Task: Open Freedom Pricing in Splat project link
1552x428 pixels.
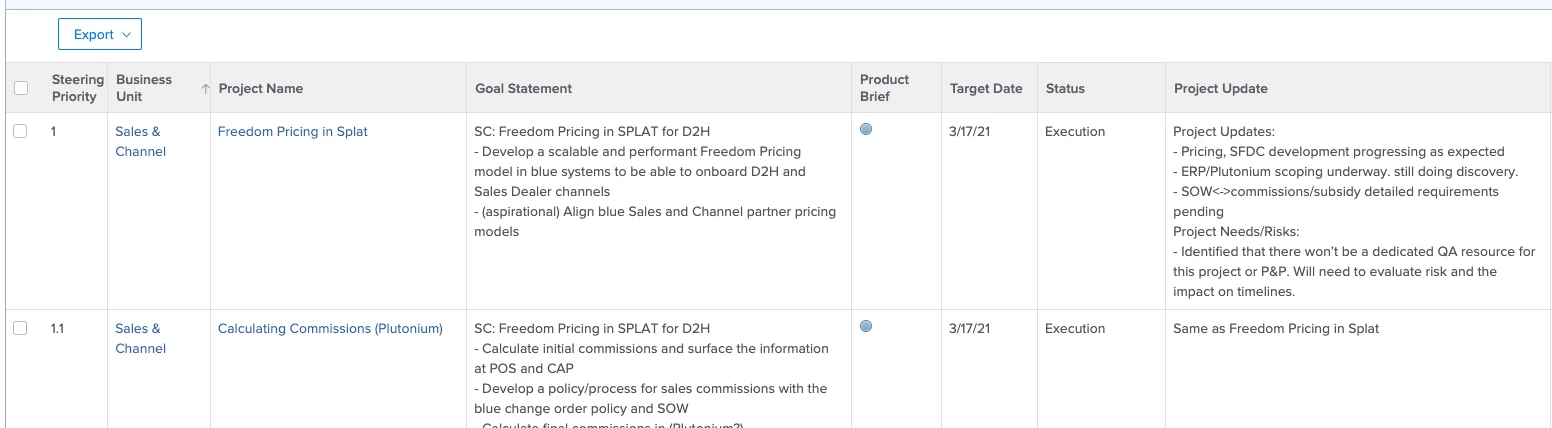Action: [293, 131]
